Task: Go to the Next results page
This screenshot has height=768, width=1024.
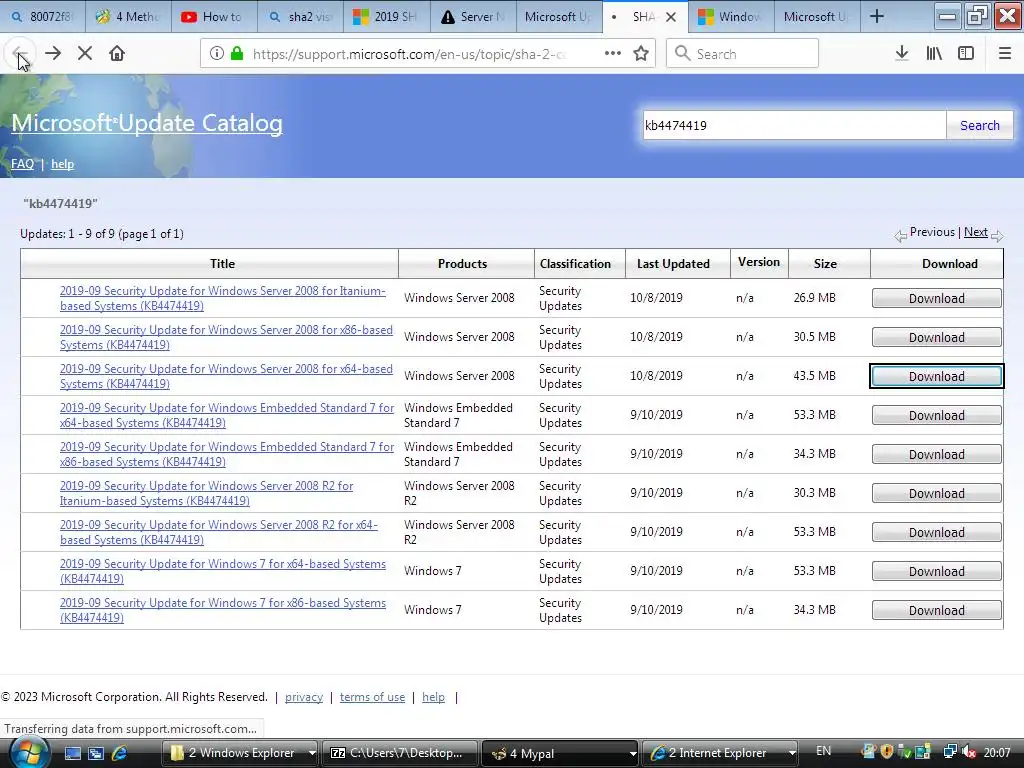Action: click(976, 232)
